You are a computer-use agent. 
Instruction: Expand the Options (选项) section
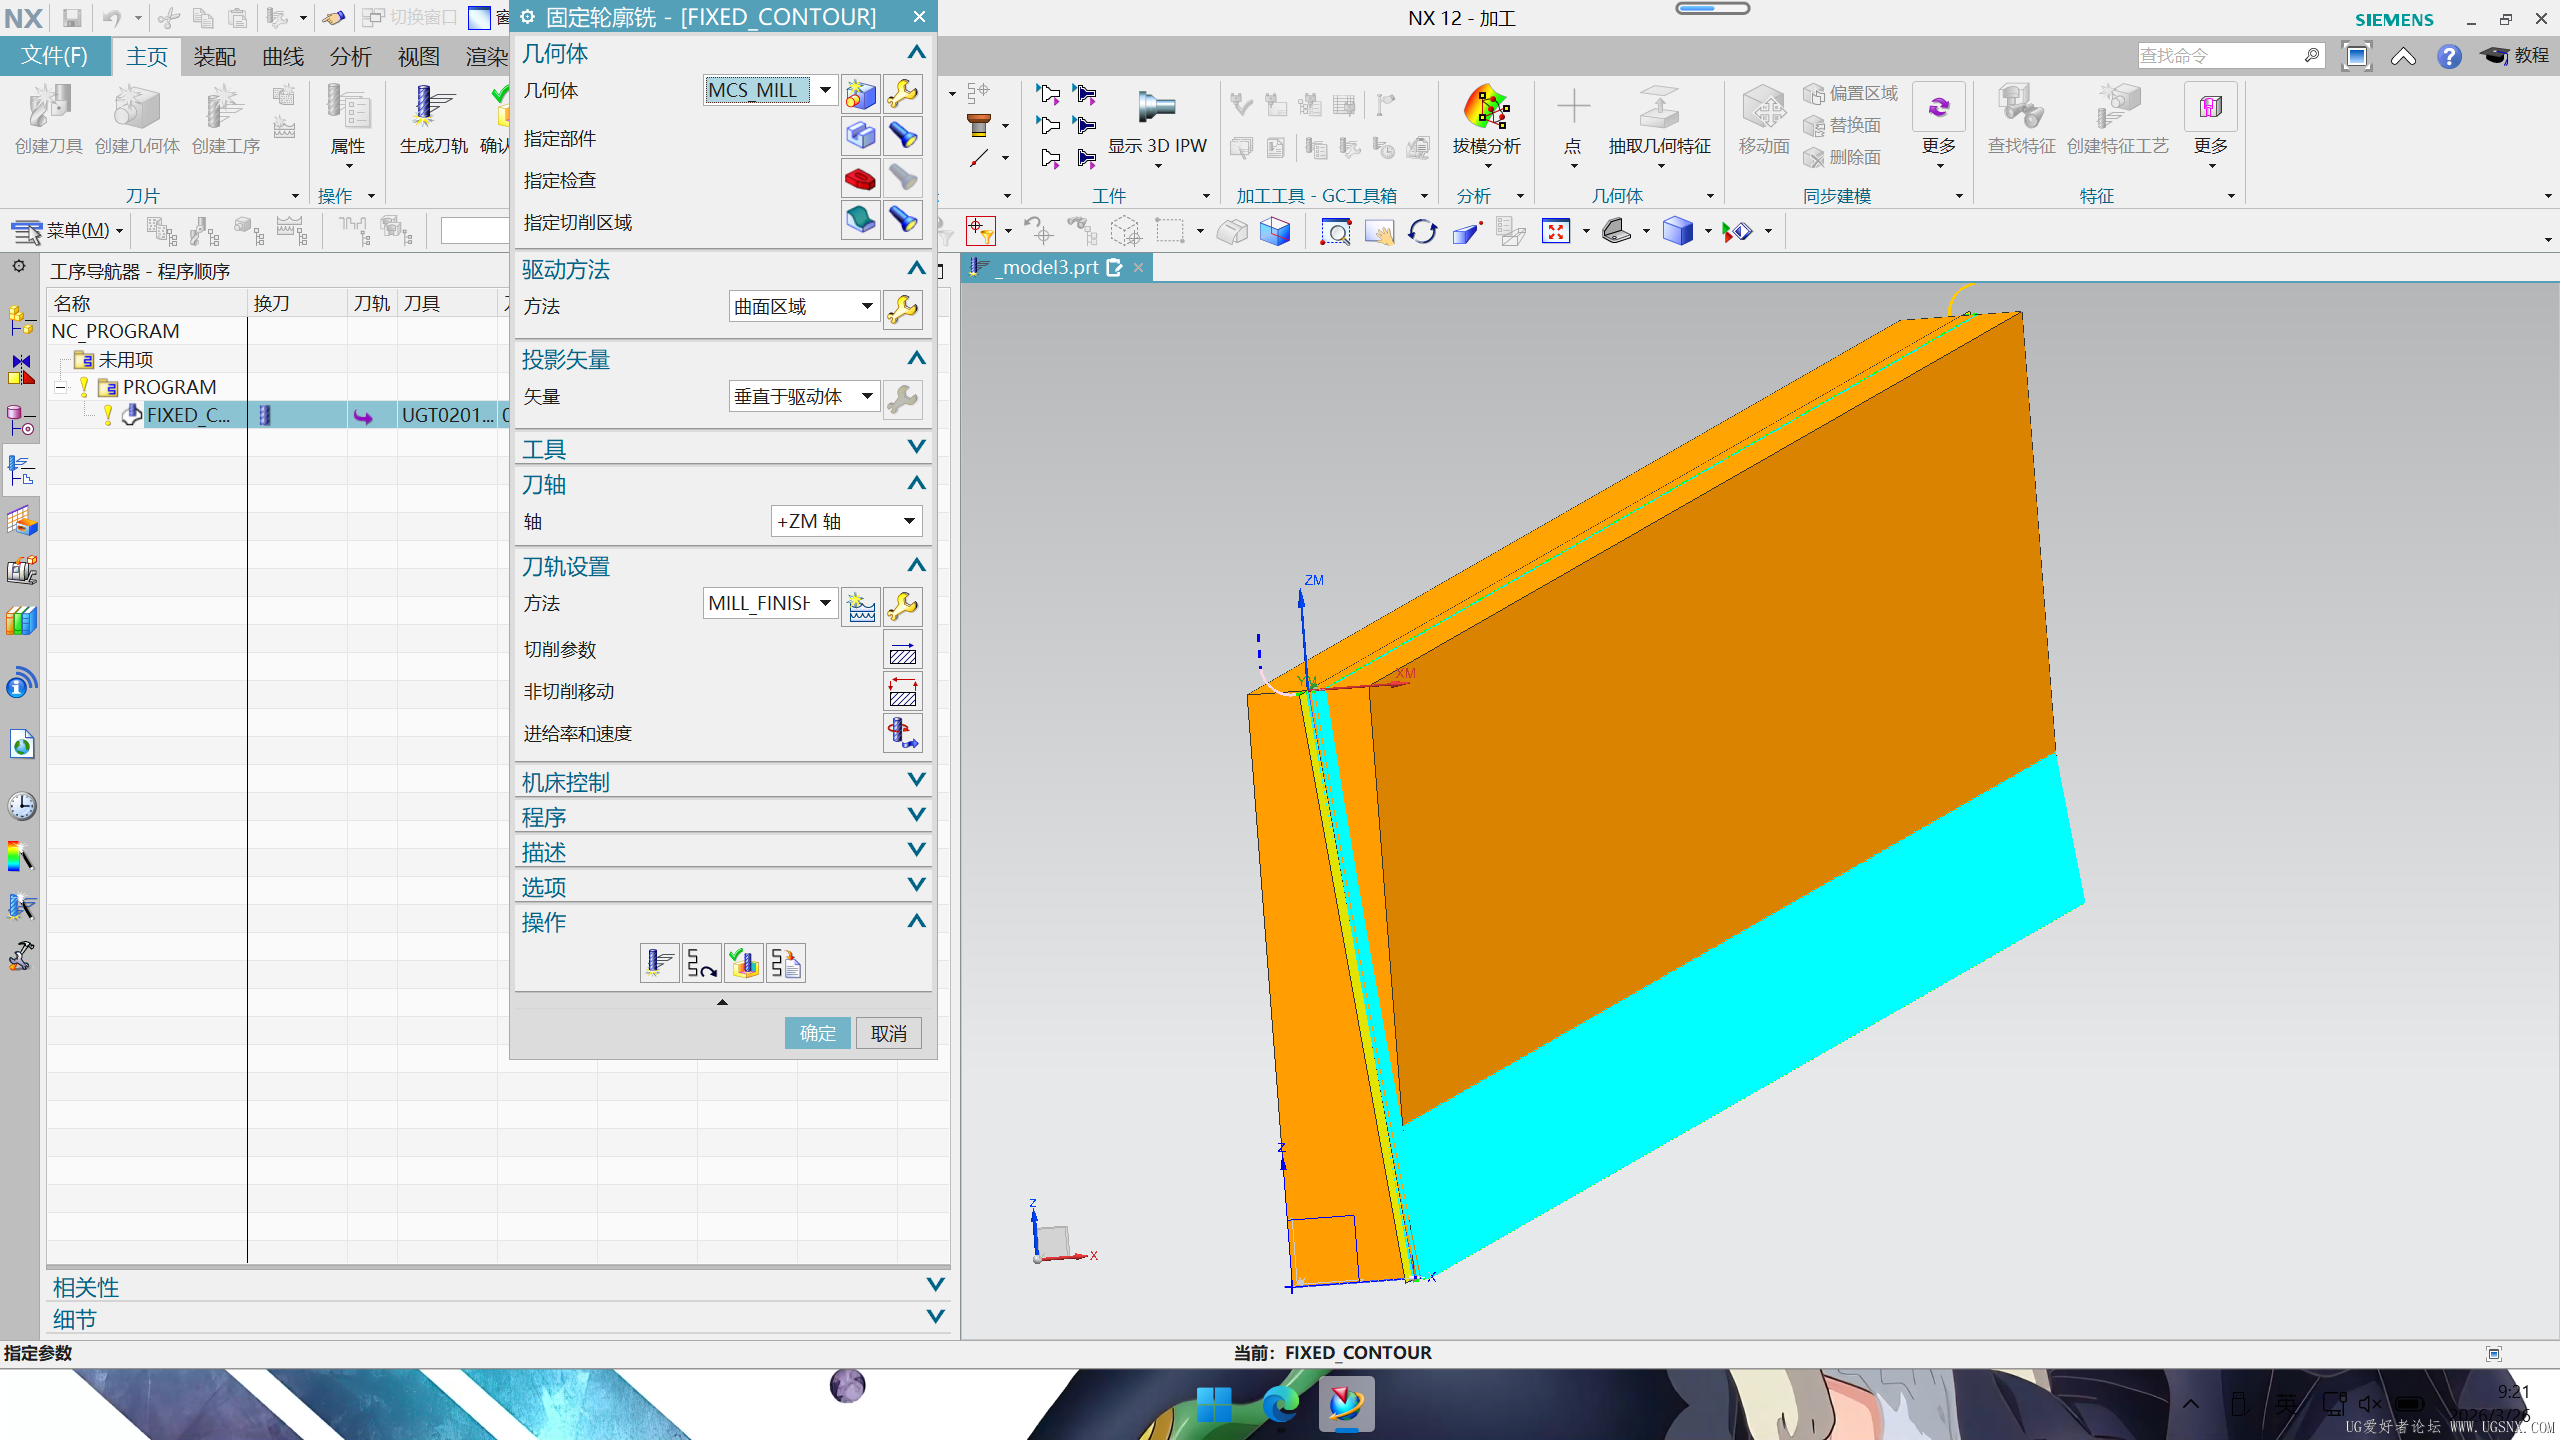click(915, 886)
